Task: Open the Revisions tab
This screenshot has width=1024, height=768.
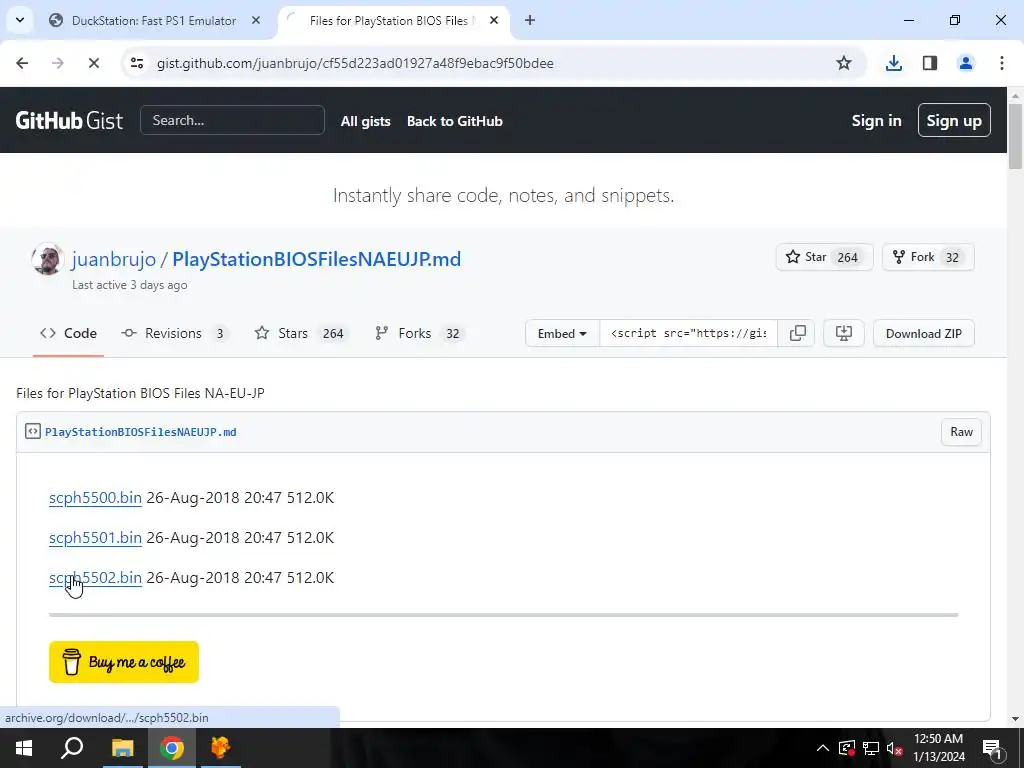Action: point(174,333)
